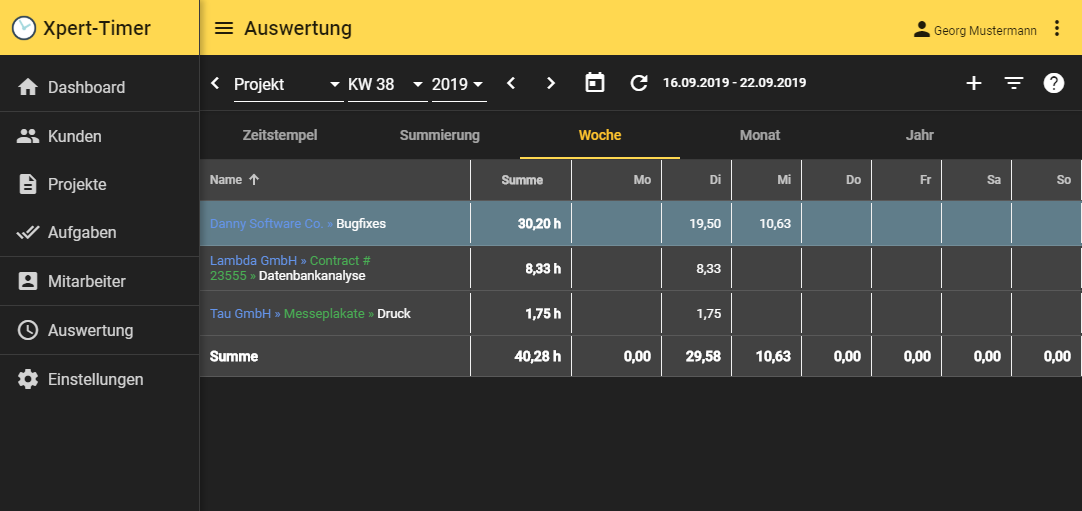This screenshot has height=511, width=1082.
Task: Open the three-dot overflow menu
Action: pyautogui.click(x=1056, y=28)
